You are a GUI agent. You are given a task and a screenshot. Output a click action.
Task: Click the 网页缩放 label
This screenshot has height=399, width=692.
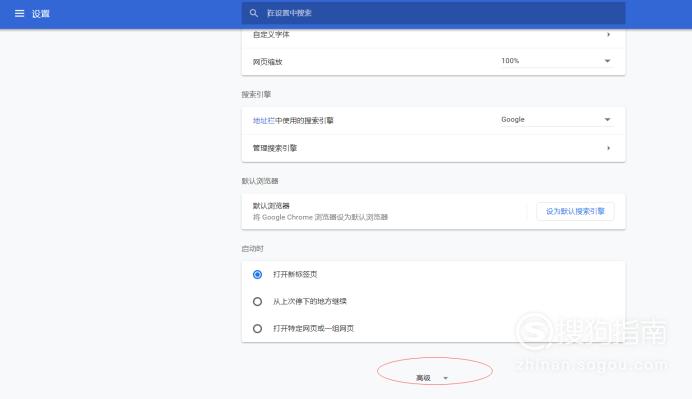click(x=267, y=62)
